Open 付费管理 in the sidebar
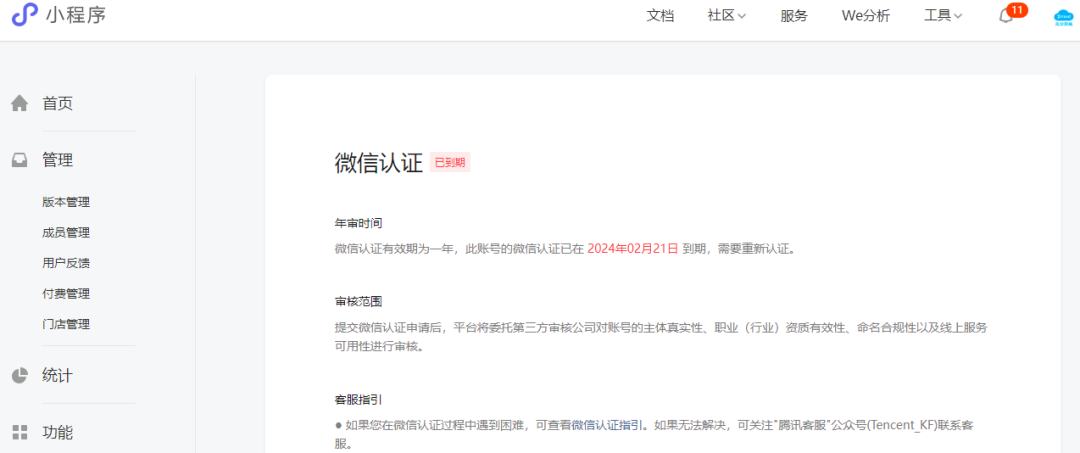This screenshot has width=1080, height=453. 66,293
